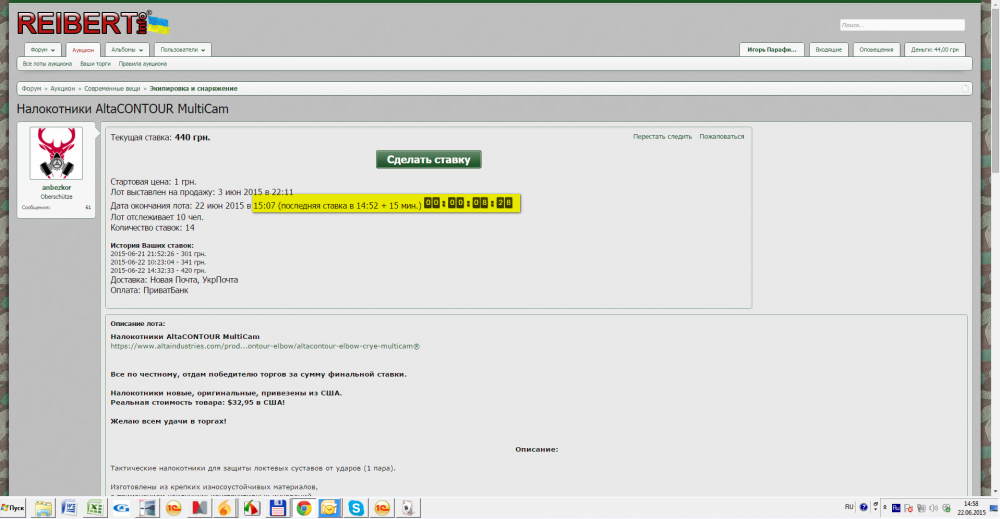Click the Перестать следить link
1000x519 pixels.
(662, 136)
